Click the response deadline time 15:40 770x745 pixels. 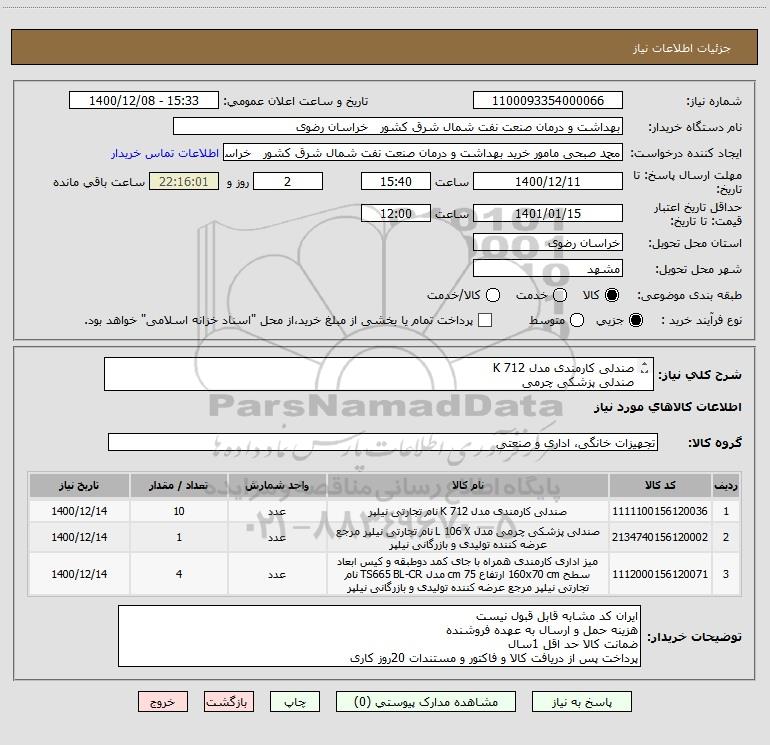pos(396,182)
